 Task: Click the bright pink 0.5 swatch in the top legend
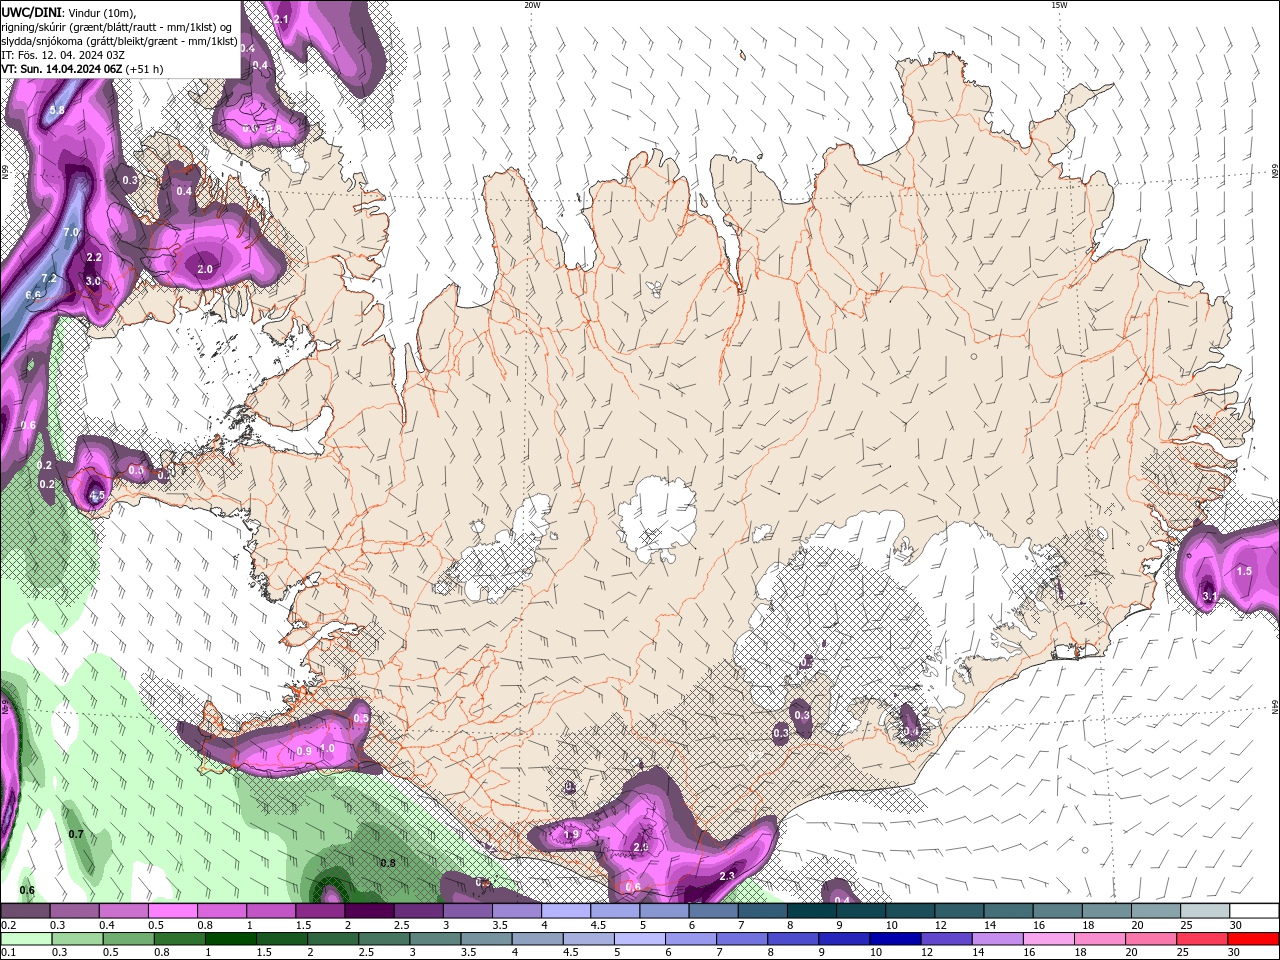pyautogui.click(x=173, y=911)
